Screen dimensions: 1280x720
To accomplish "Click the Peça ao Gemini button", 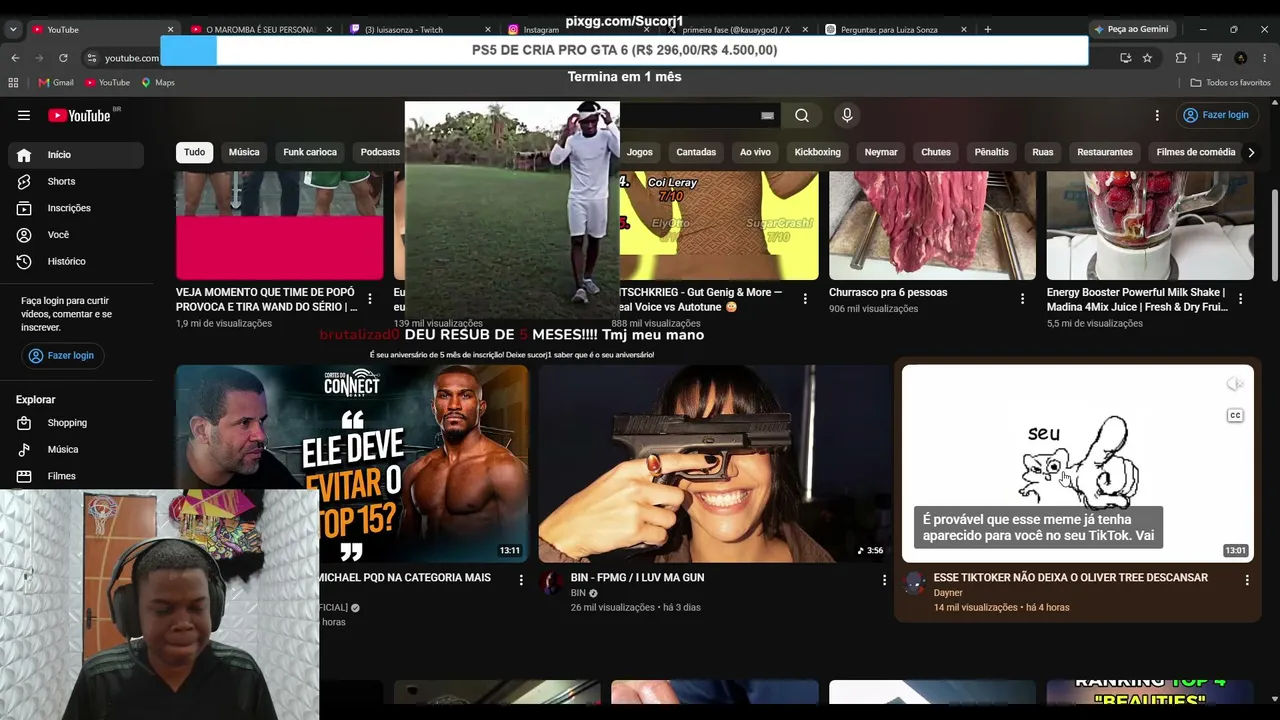I will click(x=1131, y=30).
